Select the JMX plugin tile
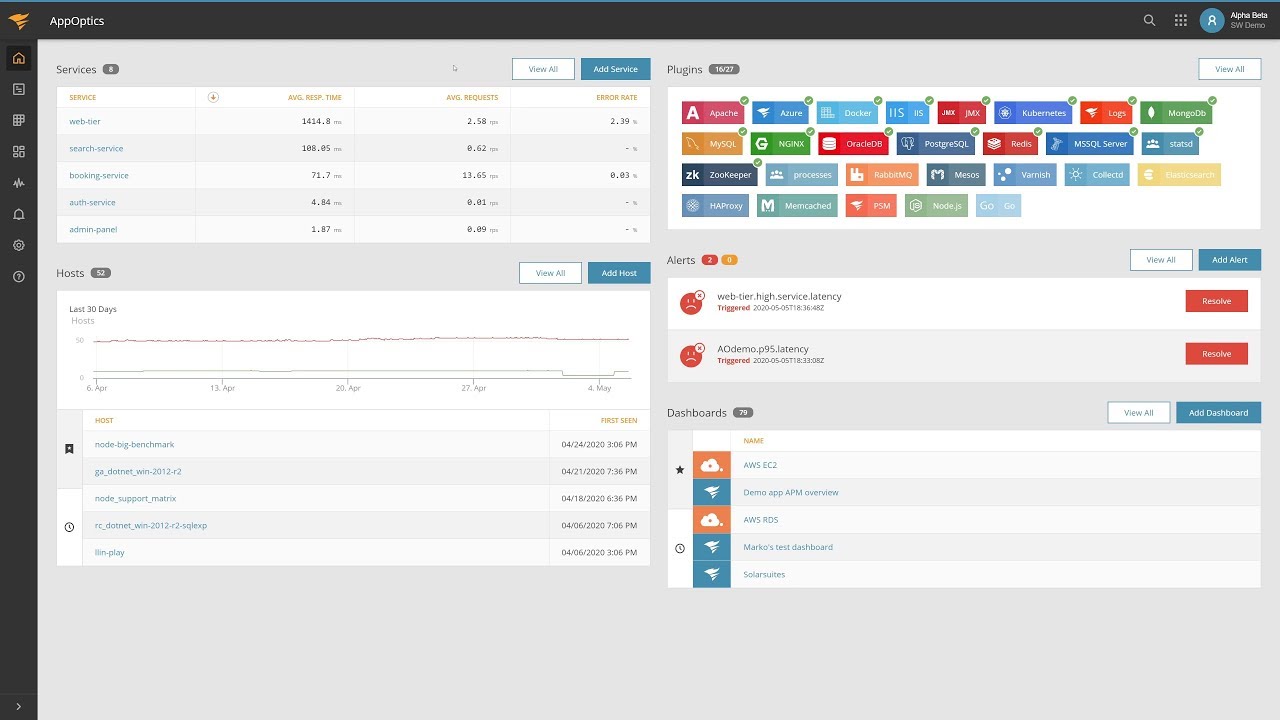1280x720 pixels. click(x=962, y=113)
